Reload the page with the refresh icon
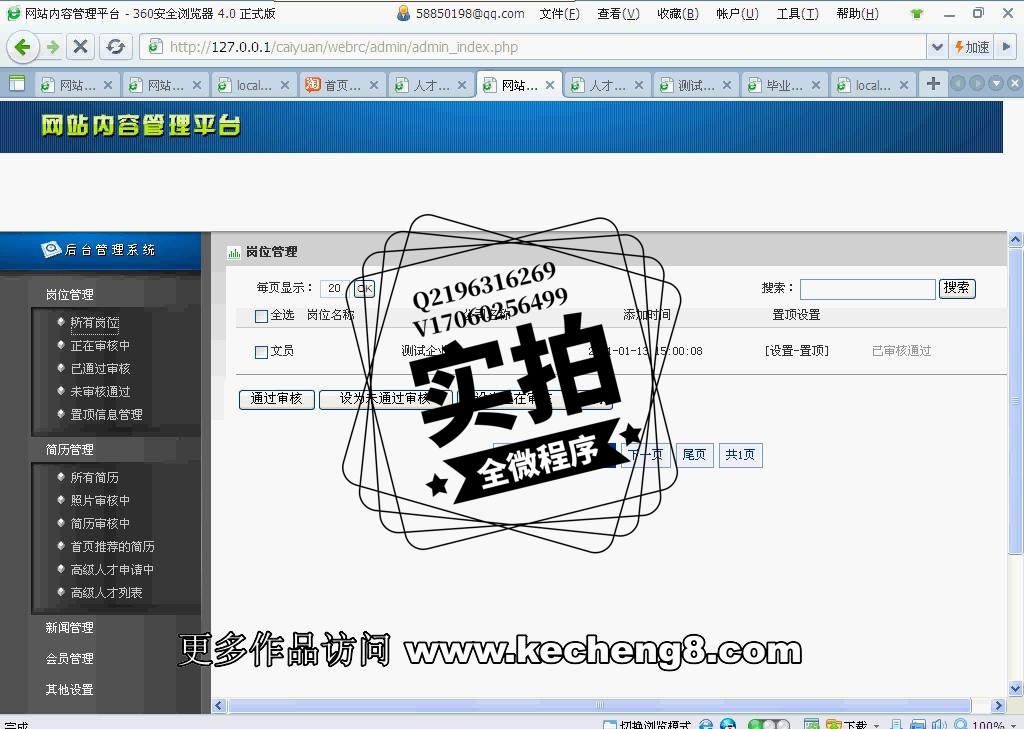1024x729 pixels. [116, 46]
